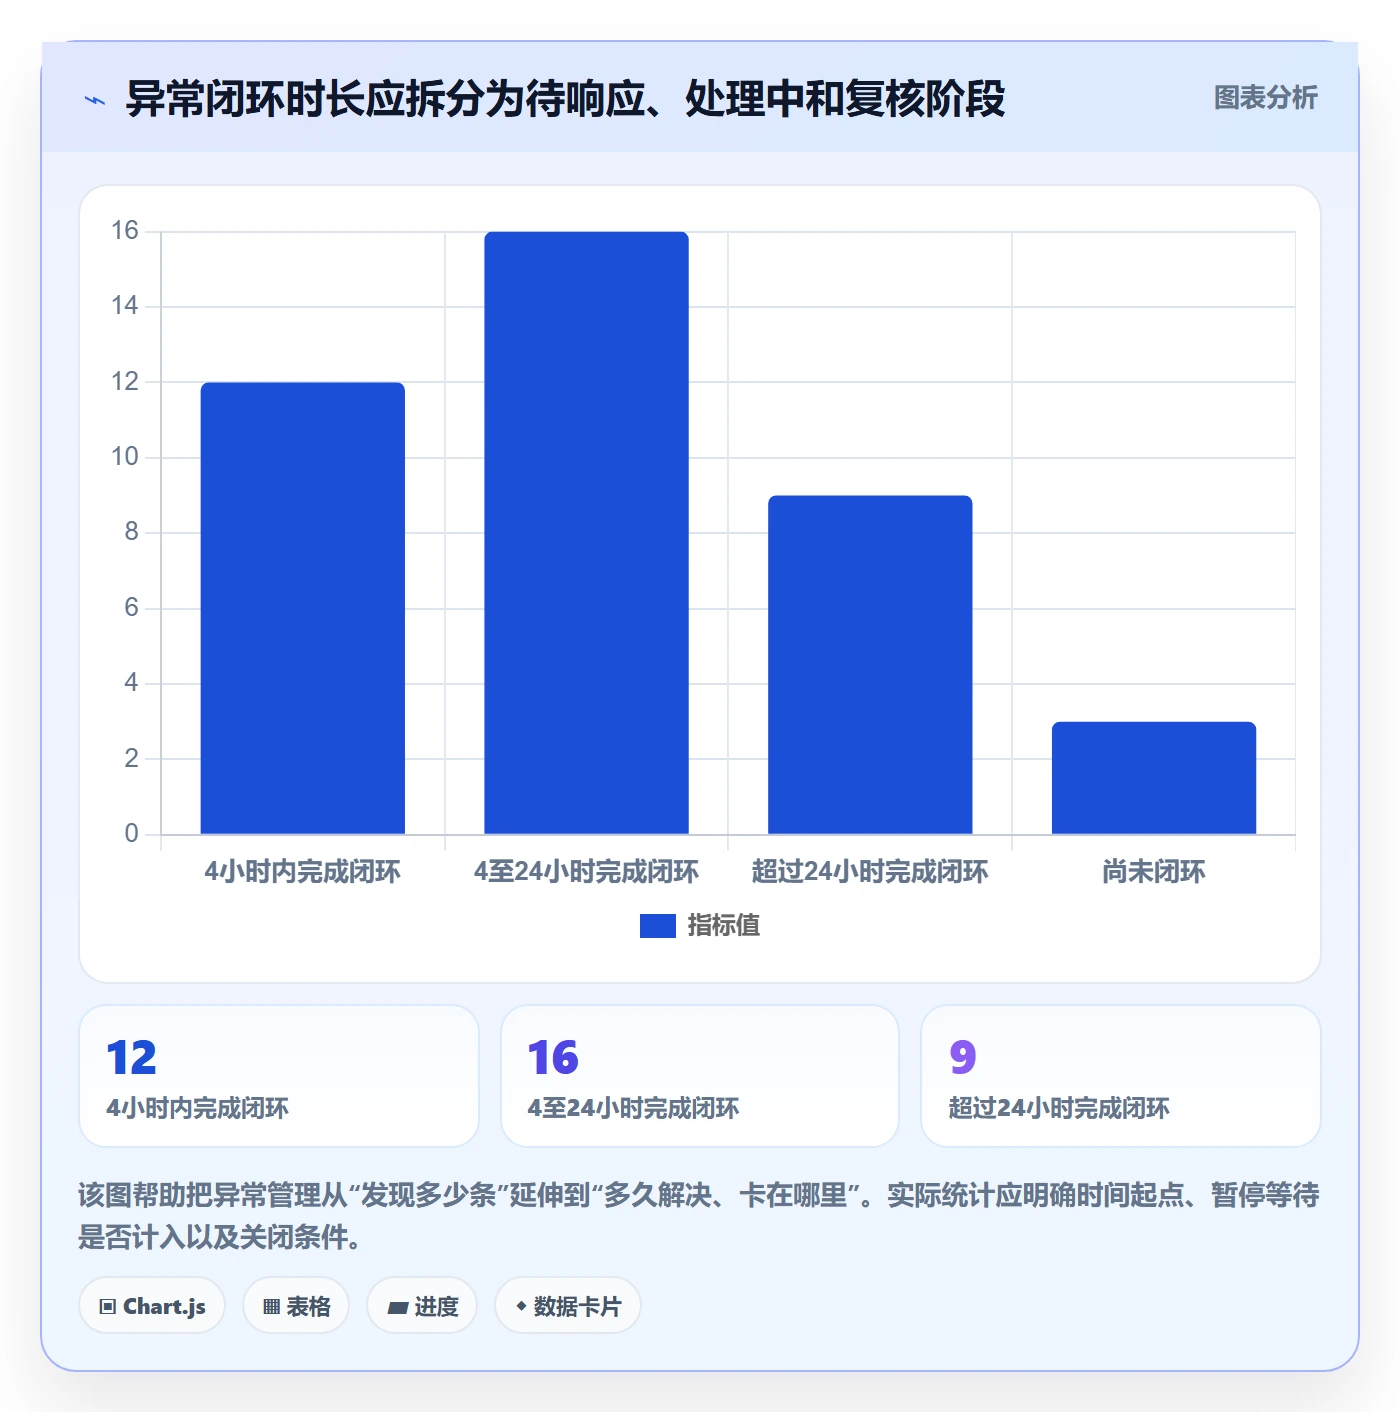This screenshot has height=1412, width=1400.
Task: Click the description paragraph starting 该图帮助
Action: click(x=699, y=1216)
